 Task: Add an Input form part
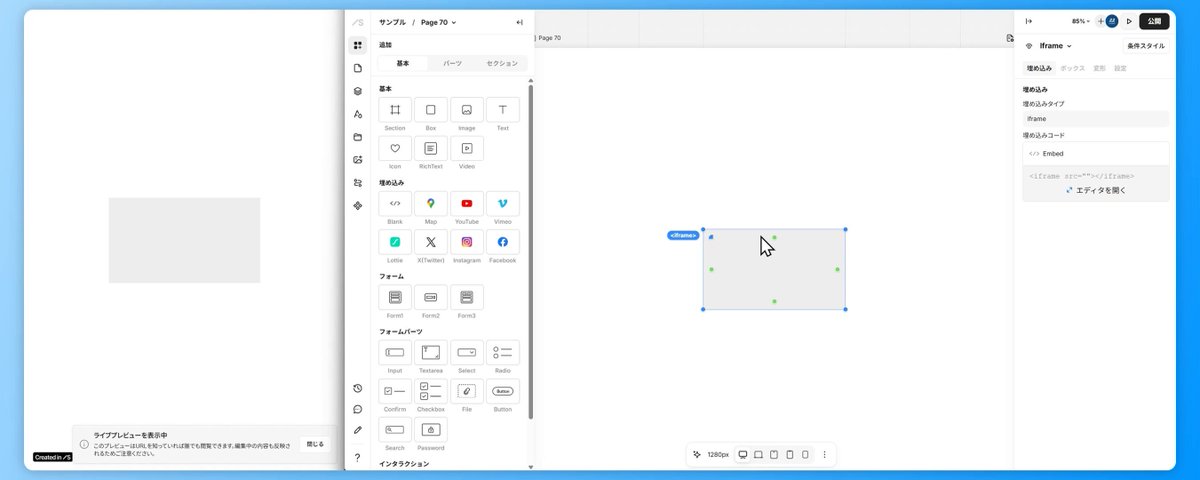pos(395,352)
